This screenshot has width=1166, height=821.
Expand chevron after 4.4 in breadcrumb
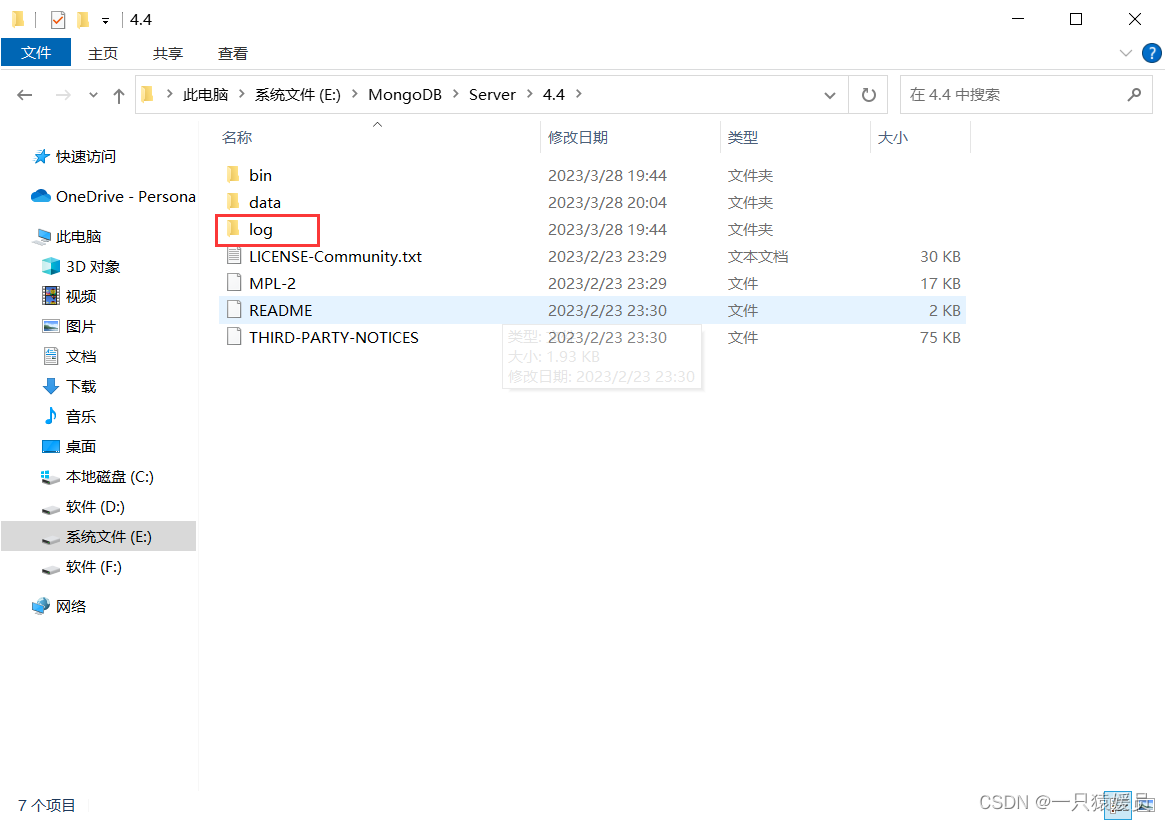pos(579,94)
